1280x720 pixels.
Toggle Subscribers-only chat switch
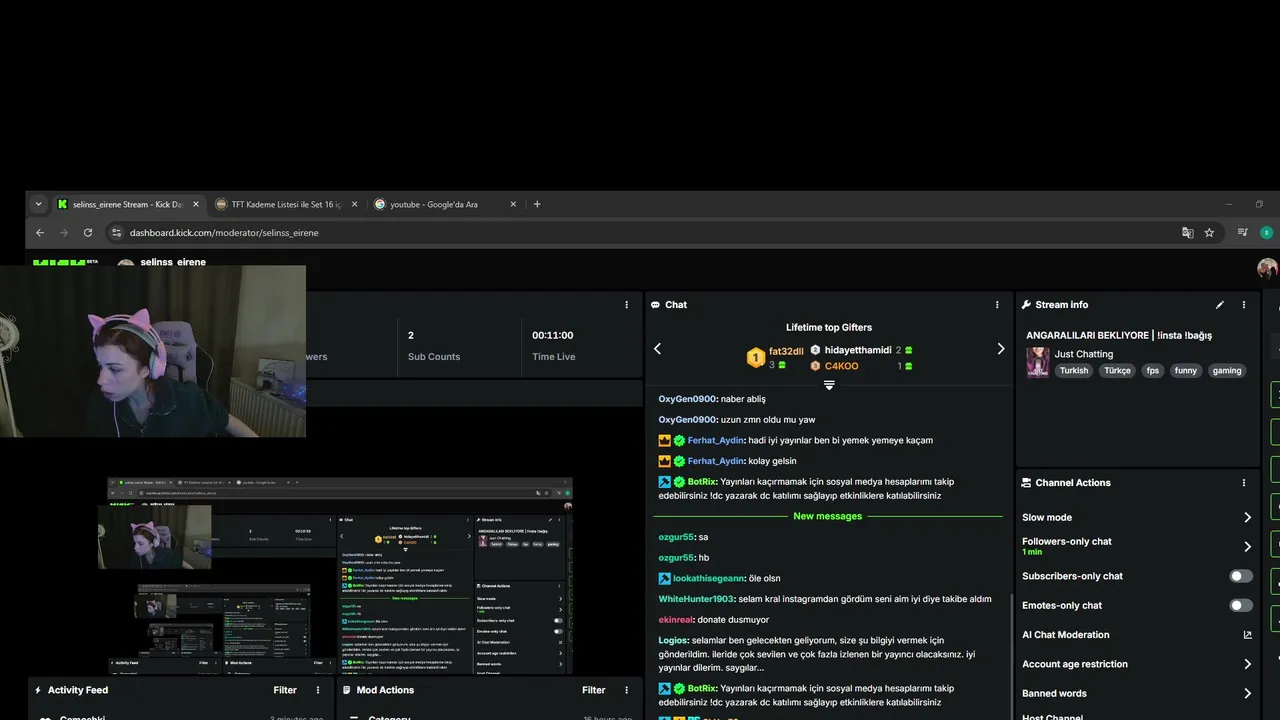(1240, 576)
